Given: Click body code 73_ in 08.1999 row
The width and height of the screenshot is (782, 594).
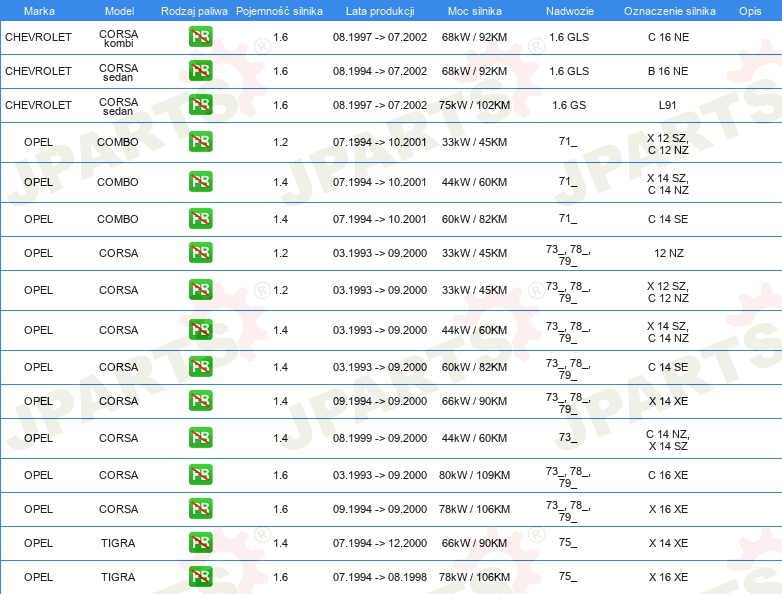Looking at the screenshot, I should point(568,437).
